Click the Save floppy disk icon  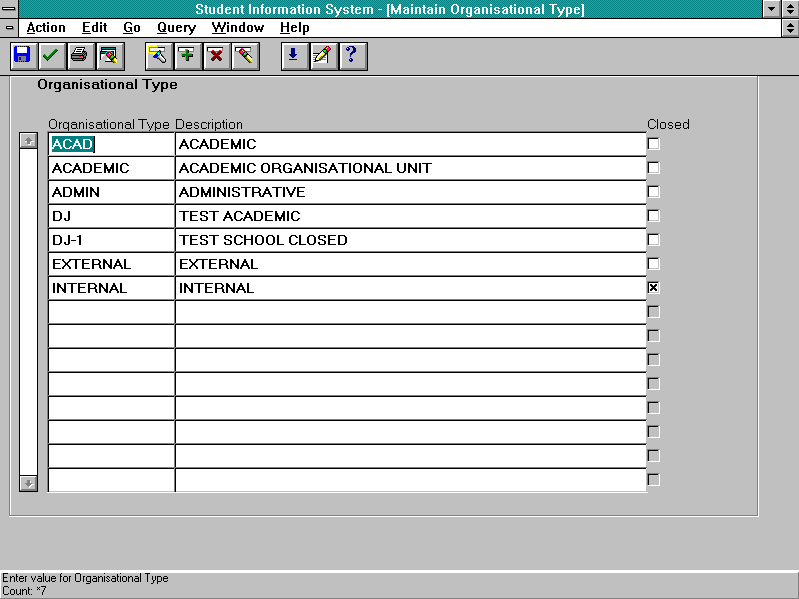(x=22, y=56)
